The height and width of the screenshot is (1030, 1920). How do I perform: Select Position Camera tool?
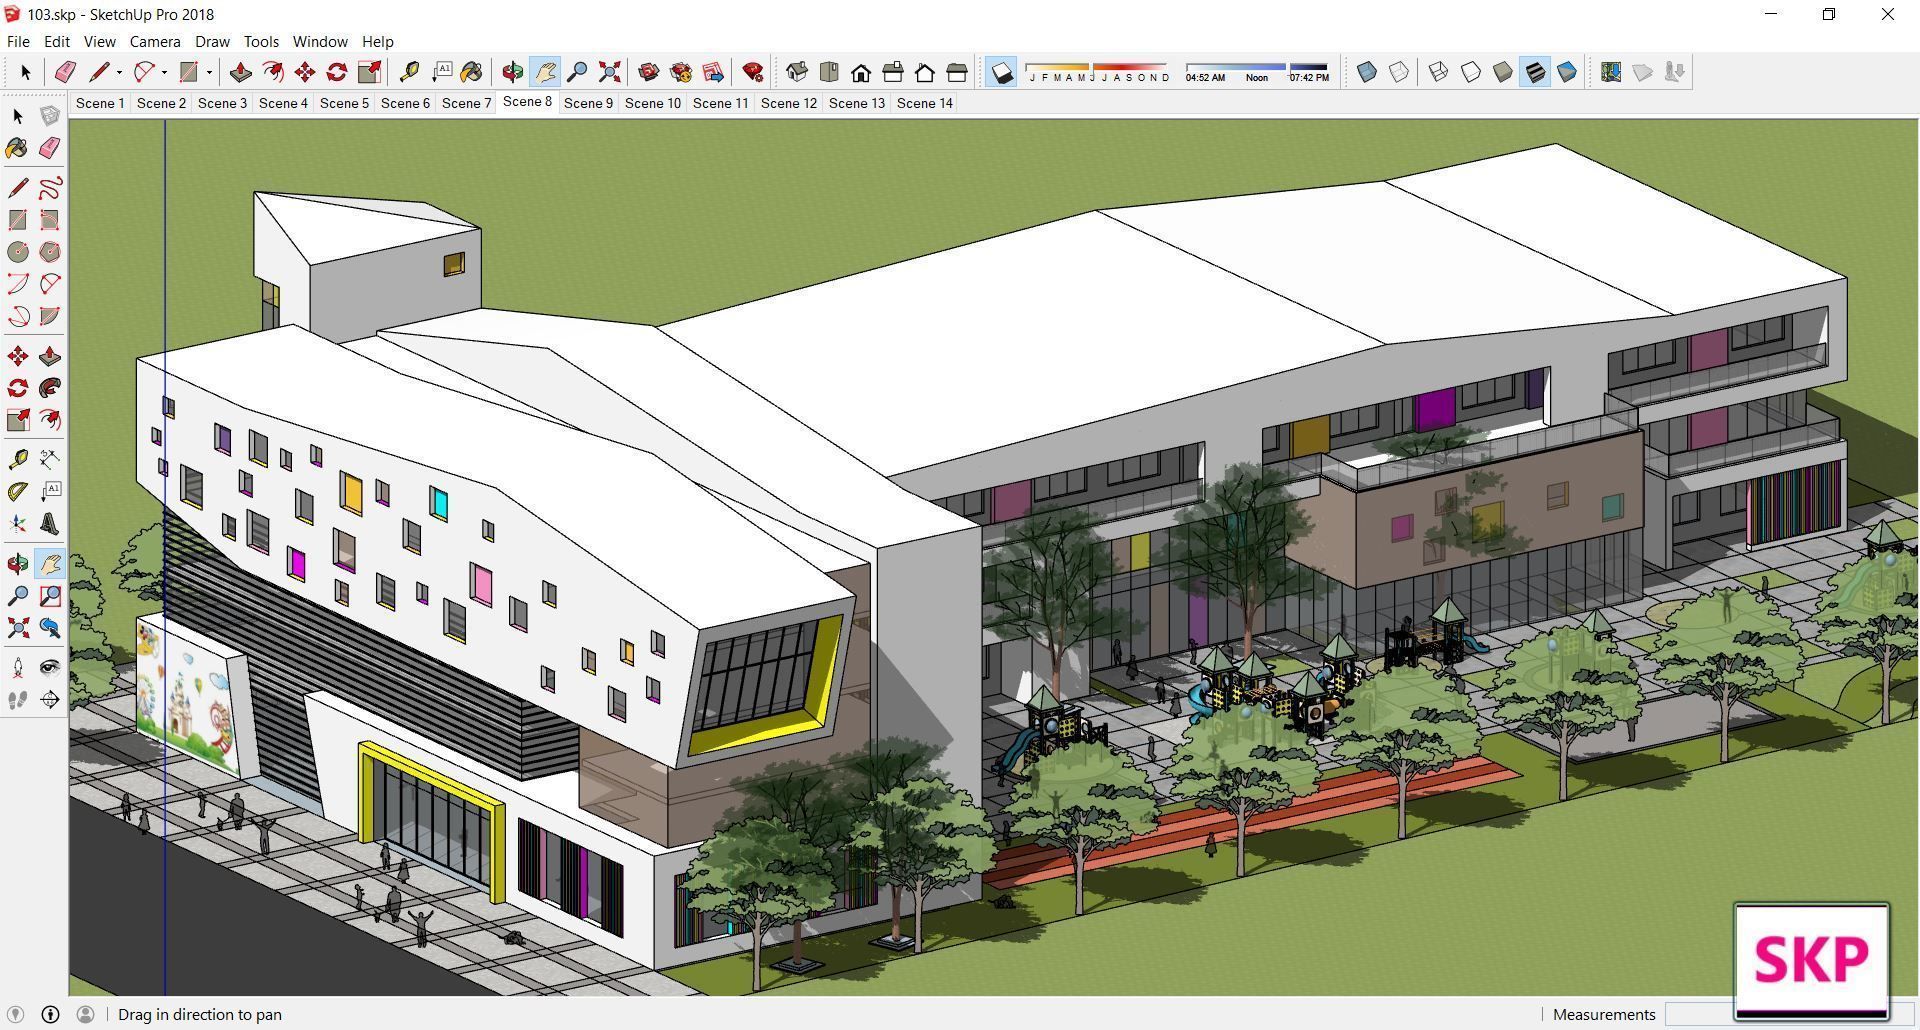(18, 668)
